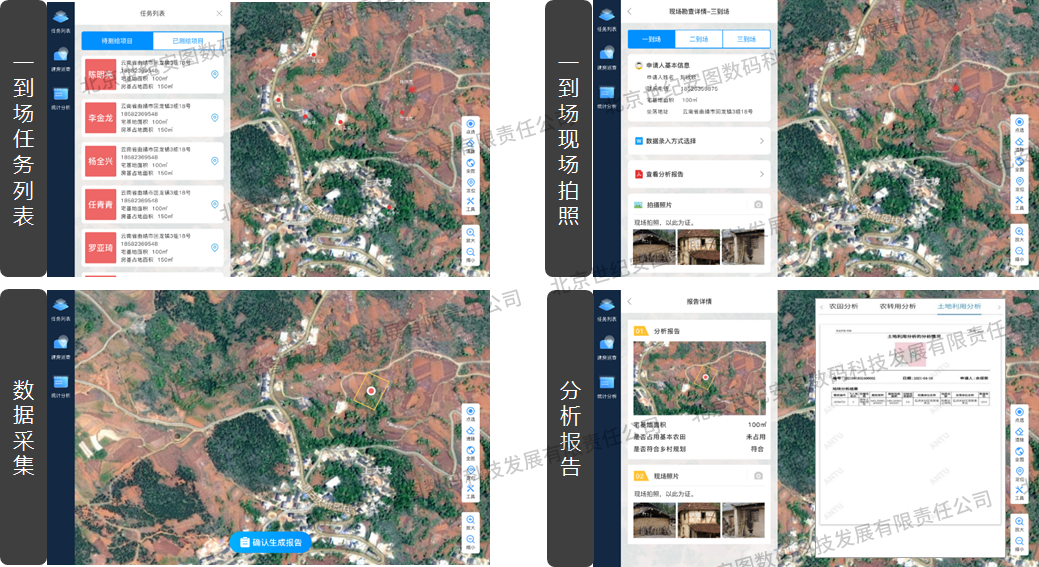Screen dimensions: 1039x567
Task: Open first site photo under 拍摄照片
Action: pos(654,247)
